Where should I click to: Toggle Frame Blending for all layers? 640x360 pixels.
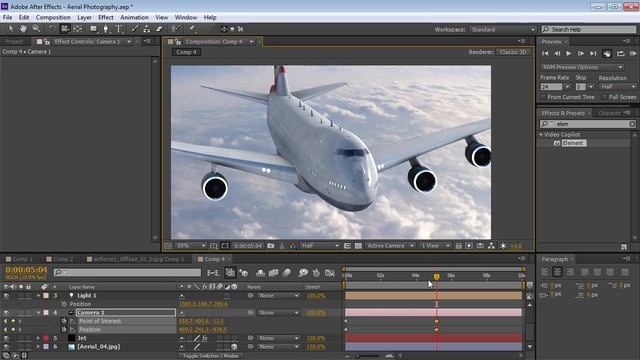coord(273,273)
